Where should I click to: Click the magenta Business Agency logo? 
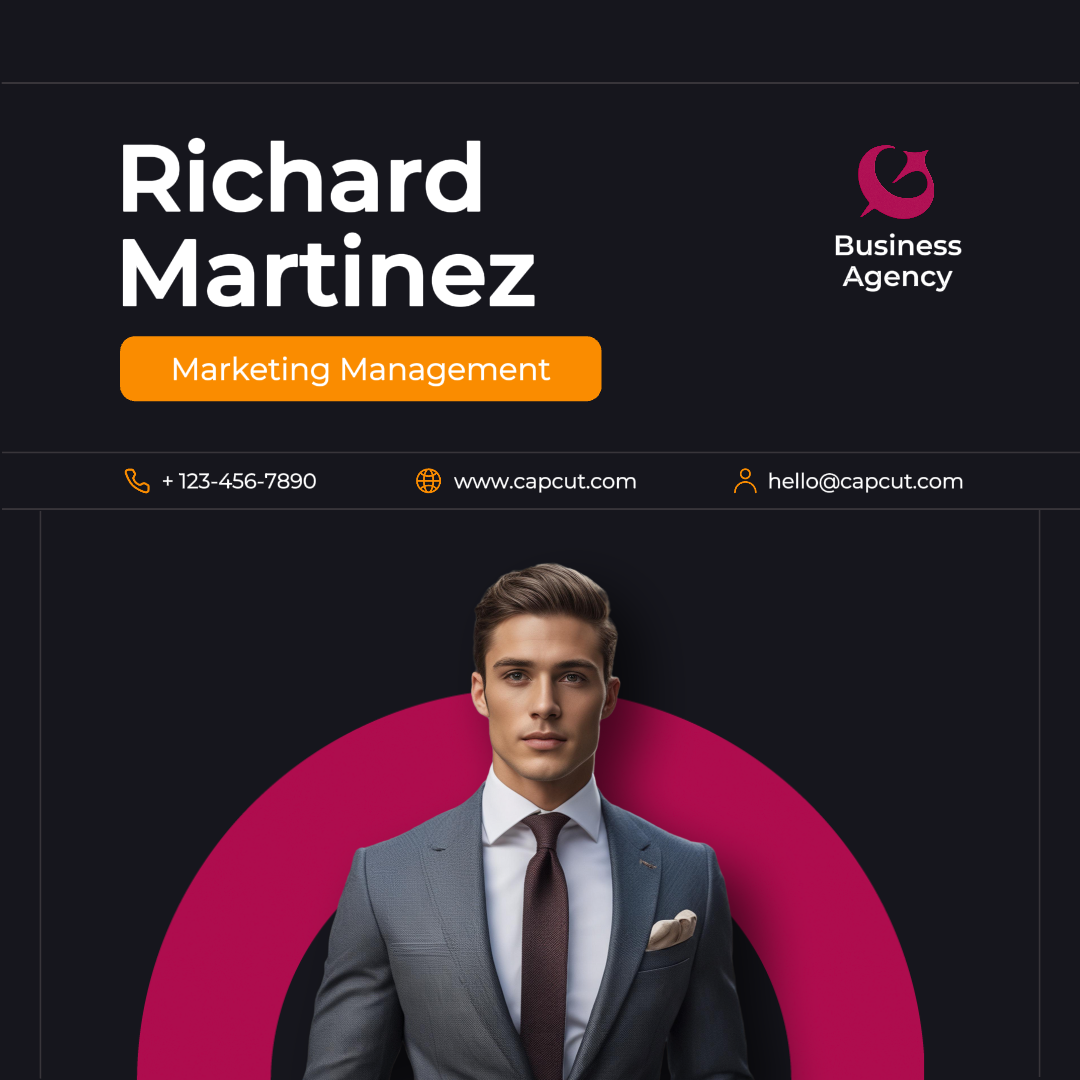click(896, 181)
